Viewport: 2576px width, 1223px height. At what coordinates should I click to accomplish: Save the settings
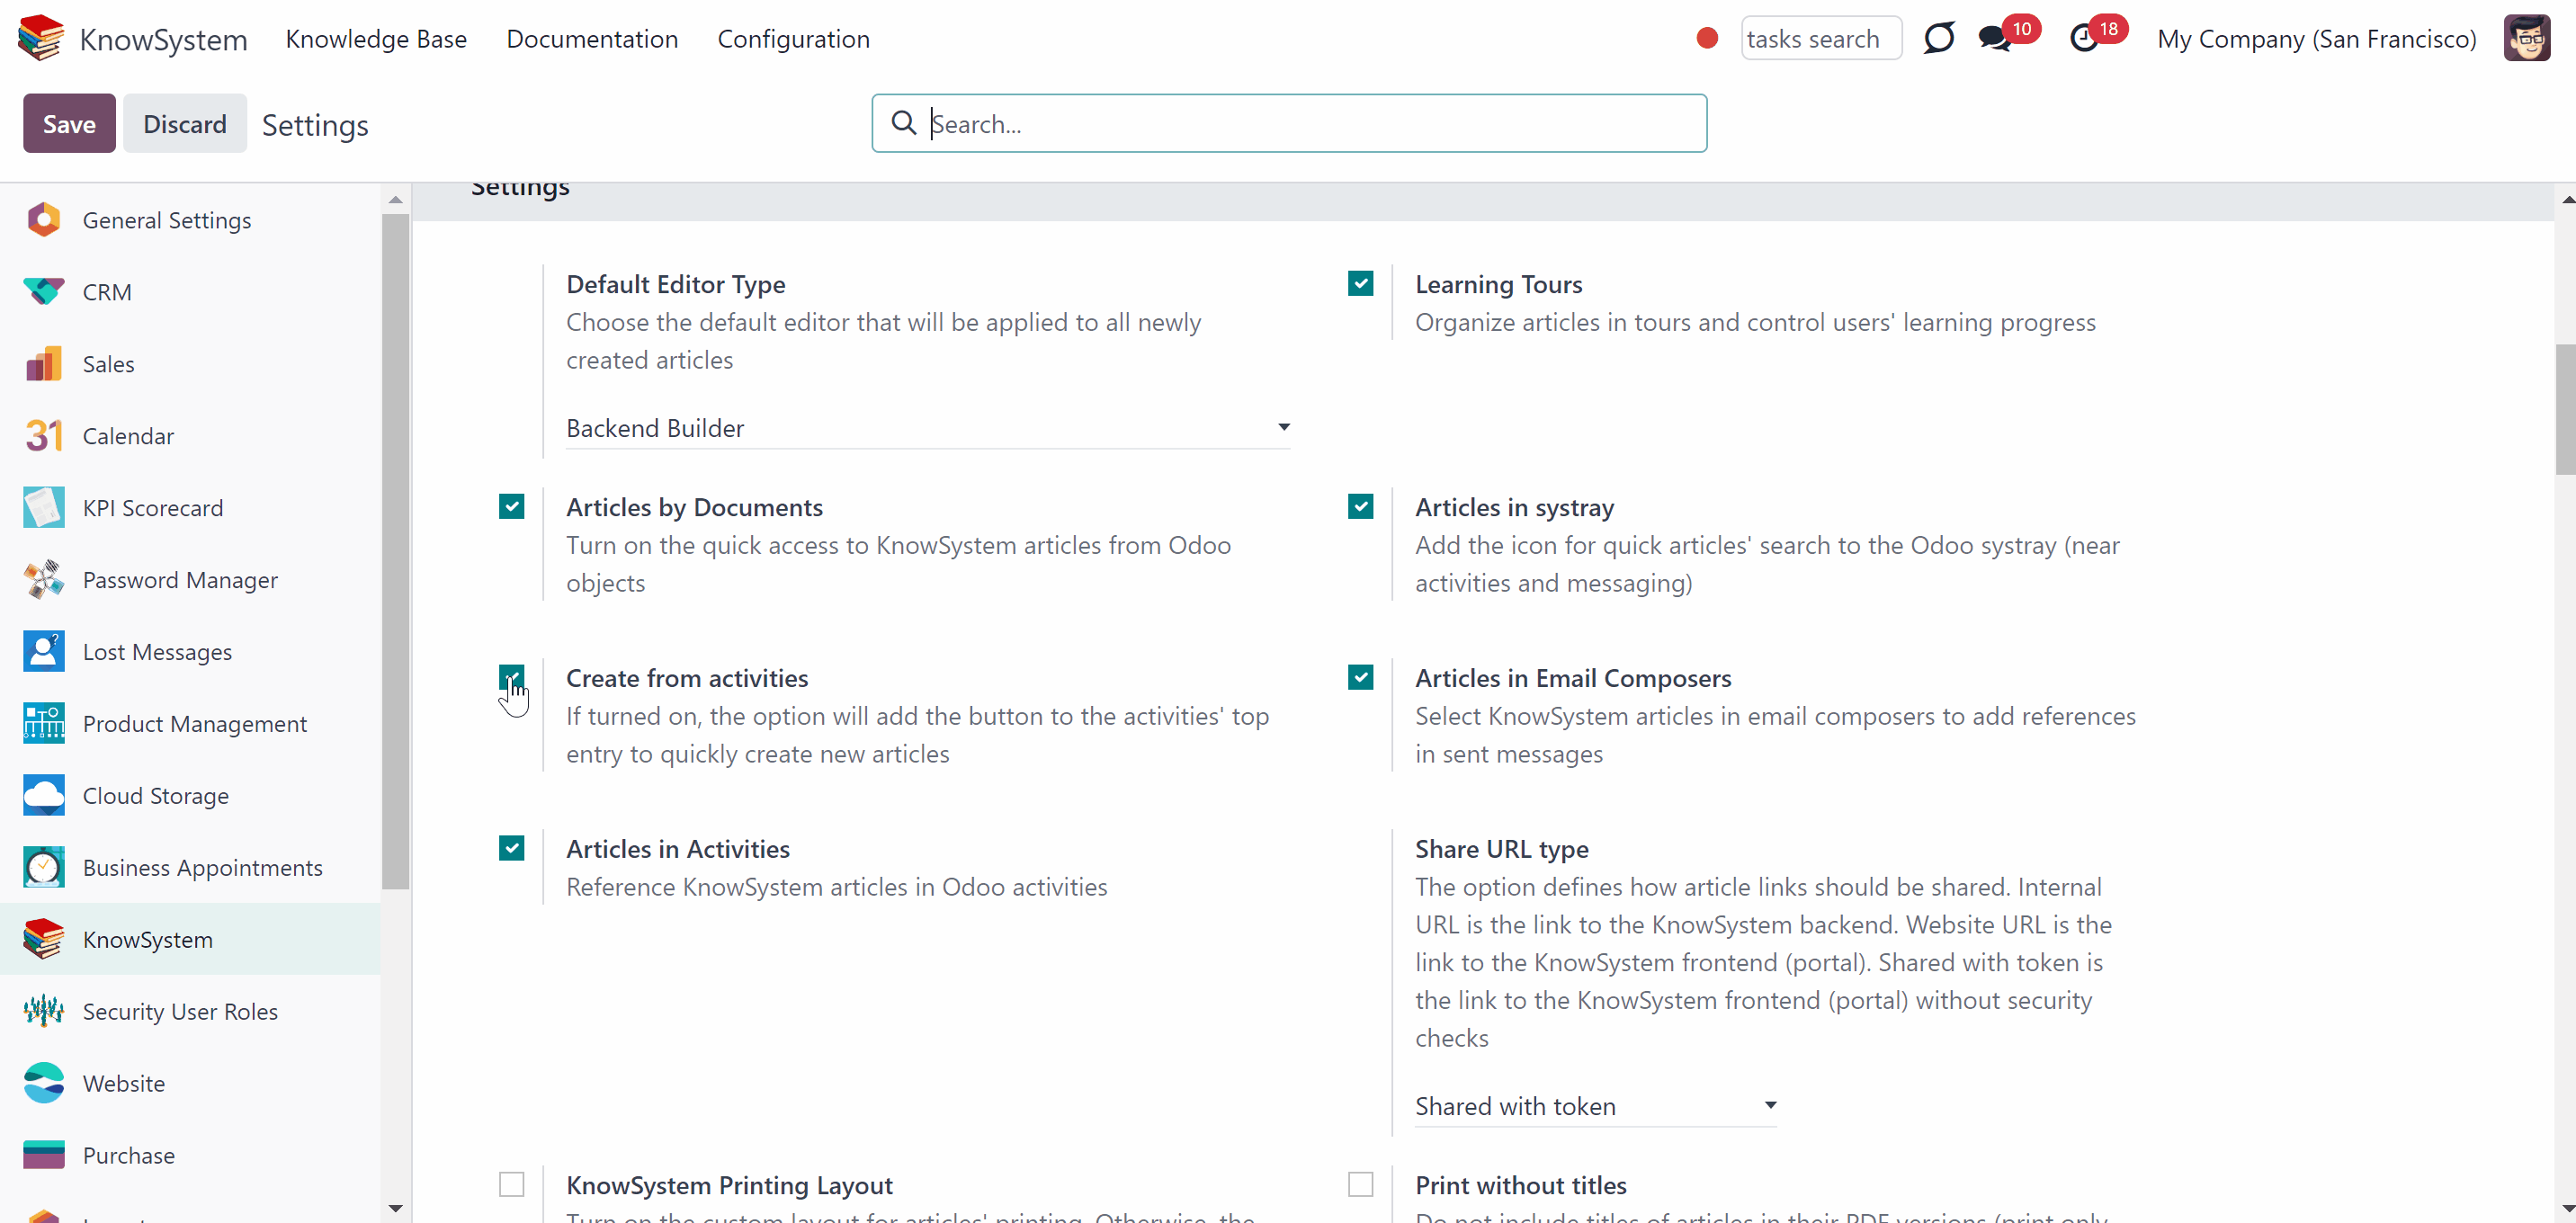coord(69,123)
